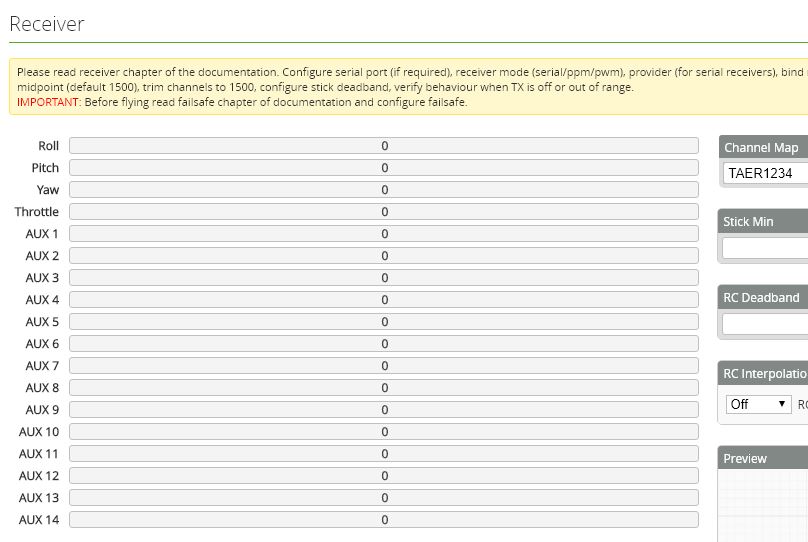Click the red 'IMPORTANT' warning text
808x542 pixels.
[47, 102]
